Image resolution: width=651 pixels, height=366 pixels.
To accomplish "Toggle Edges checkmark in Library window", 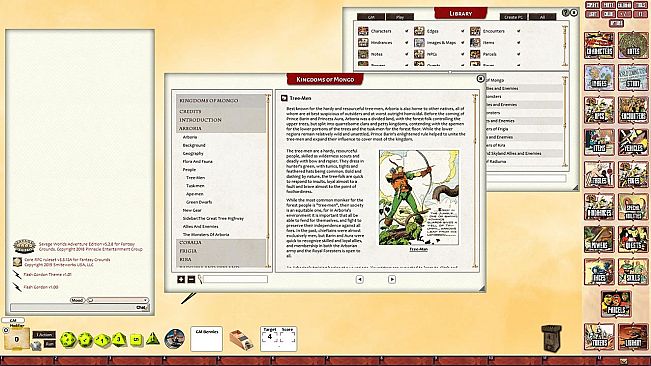I will click(x=463, y=31).
